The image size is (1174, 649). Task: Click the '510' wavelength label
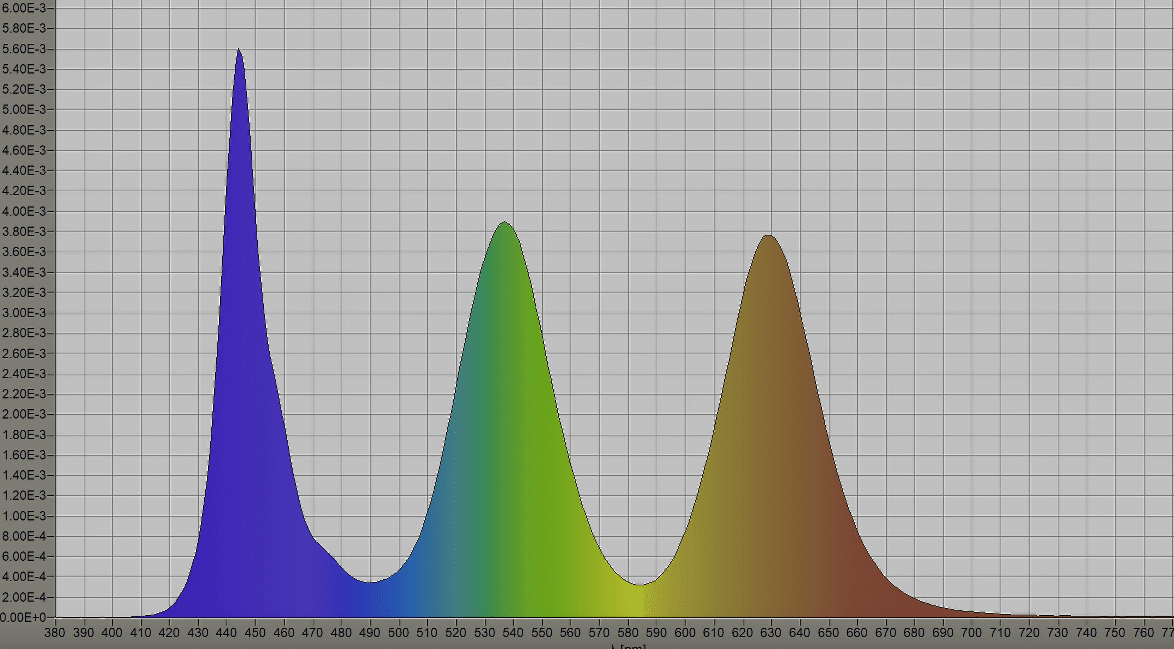tap(428, 633)
